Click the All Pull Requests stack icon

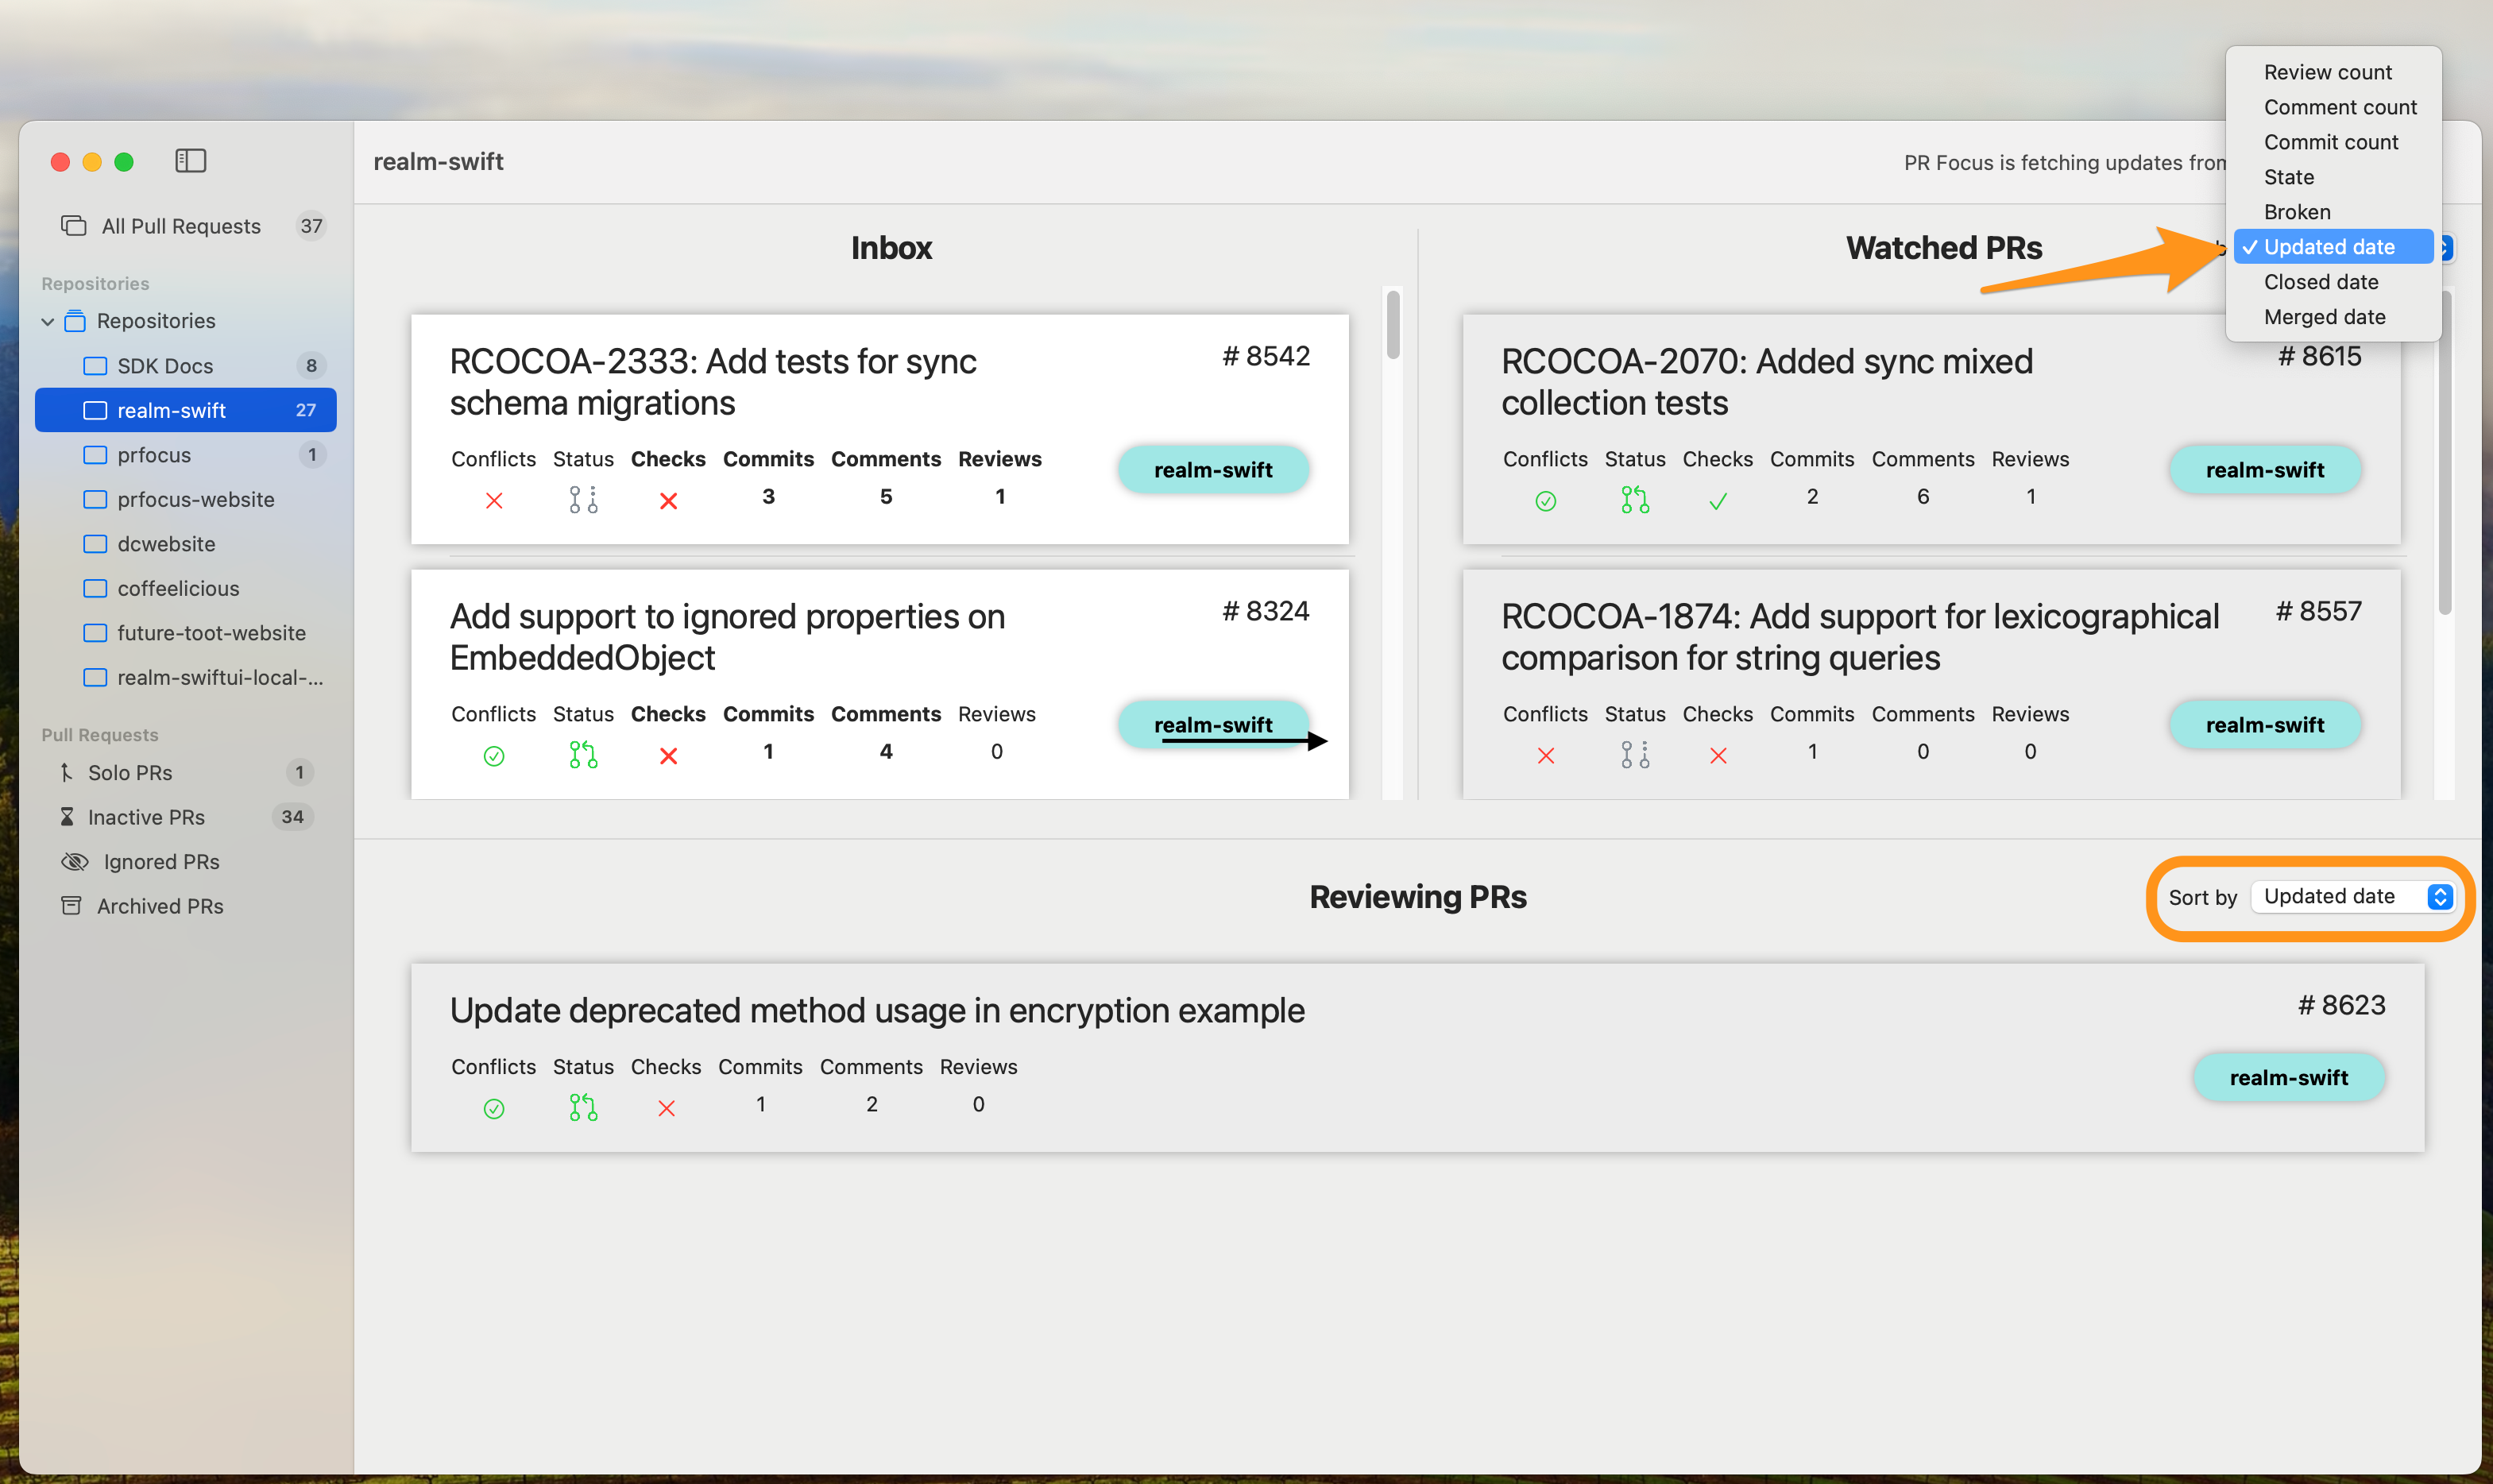tap(74, 226)
